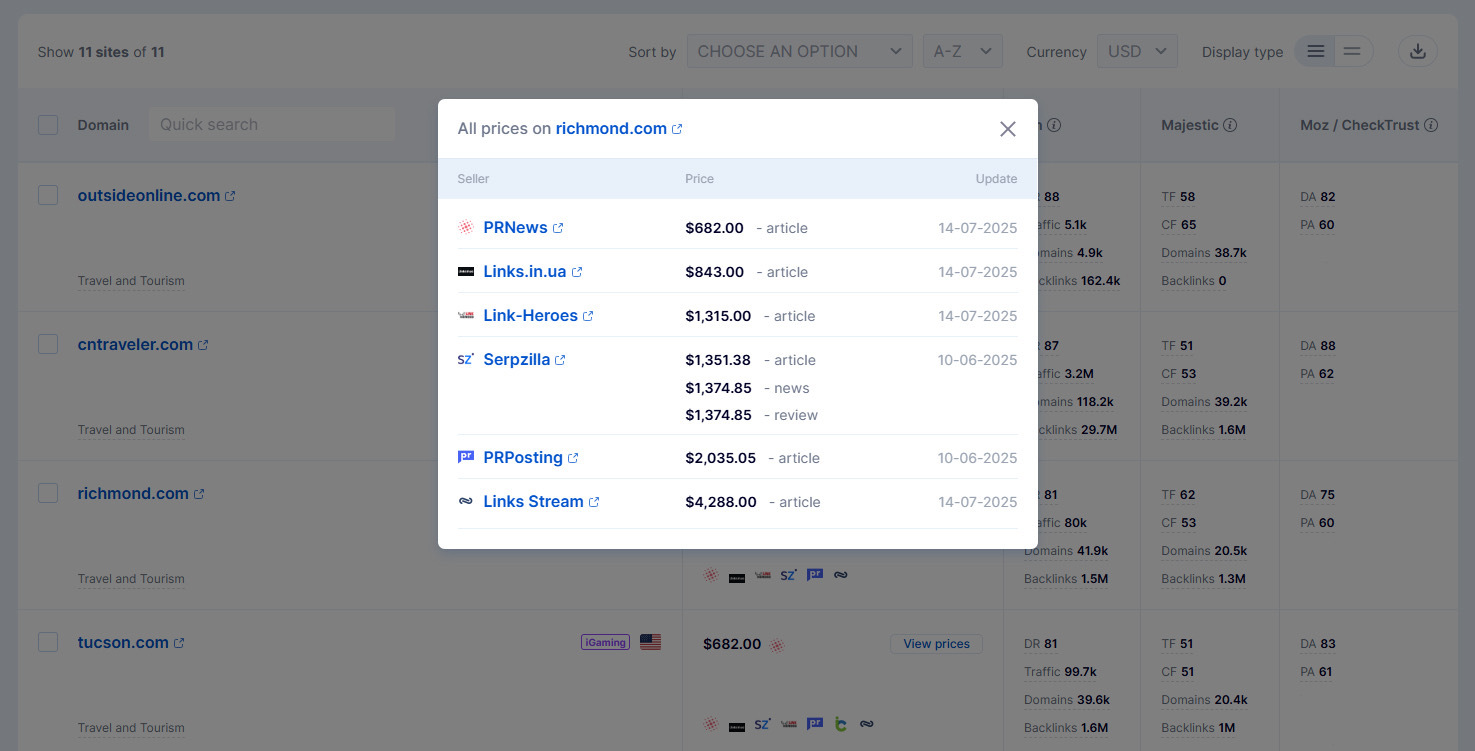Switch to detailed list display type
Screen dimensions: 1475x751
click(x=1316, y=52)
